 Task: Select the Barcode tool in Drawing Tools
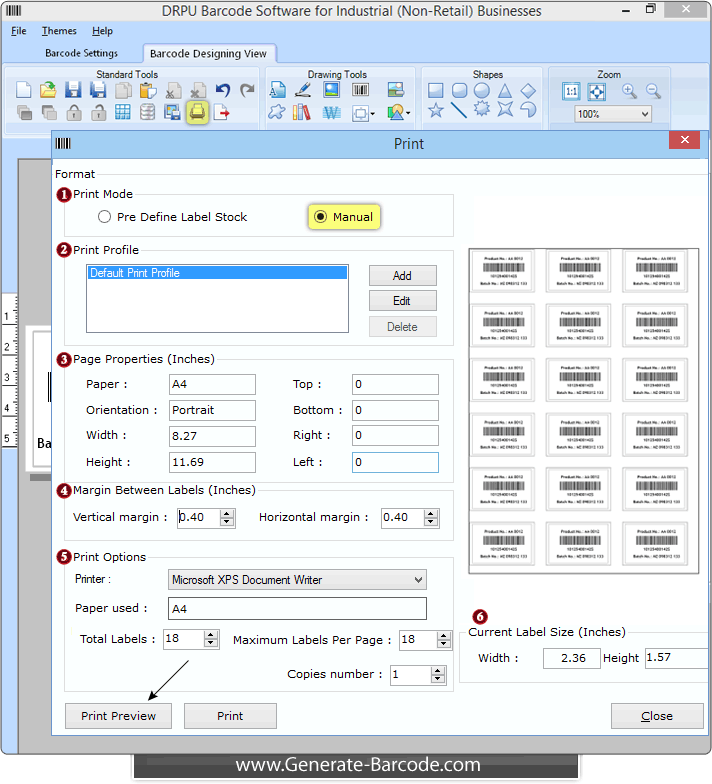pyautogui.click(x=360, y=90)
